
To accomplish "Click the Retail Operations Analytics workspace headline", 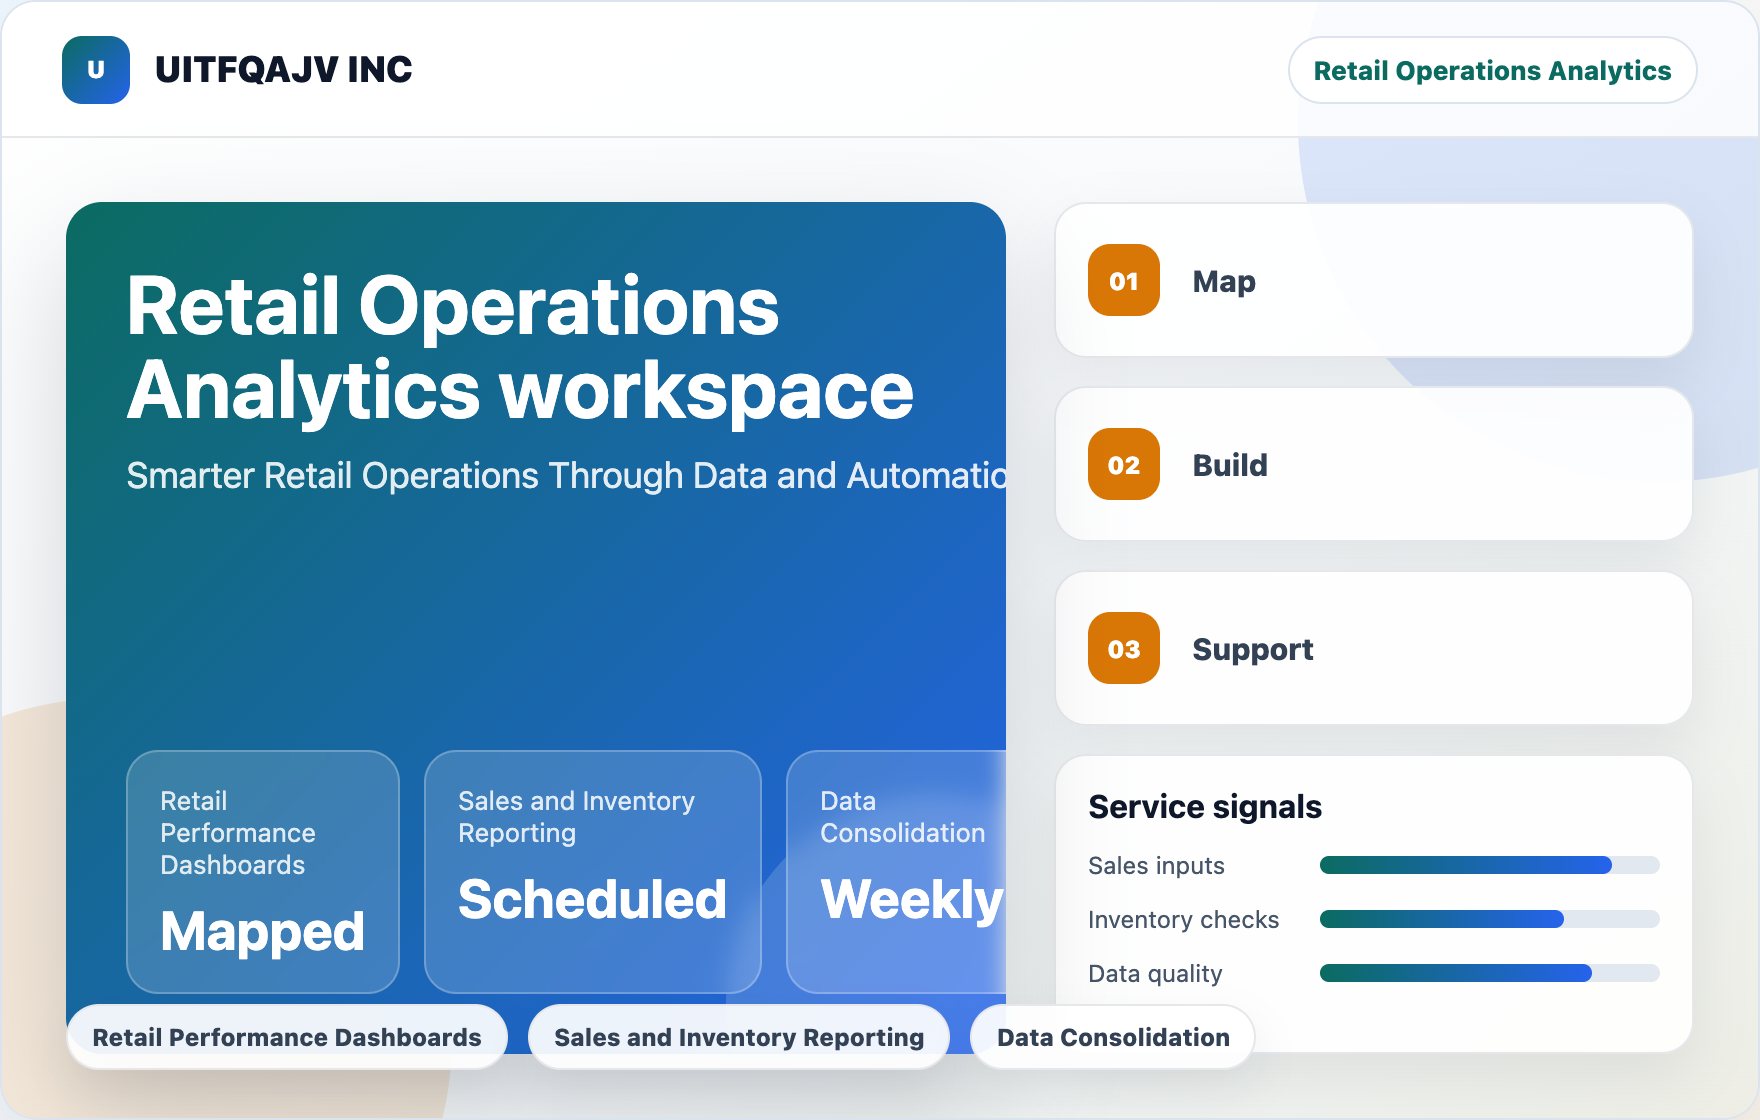I will point(520,348).
